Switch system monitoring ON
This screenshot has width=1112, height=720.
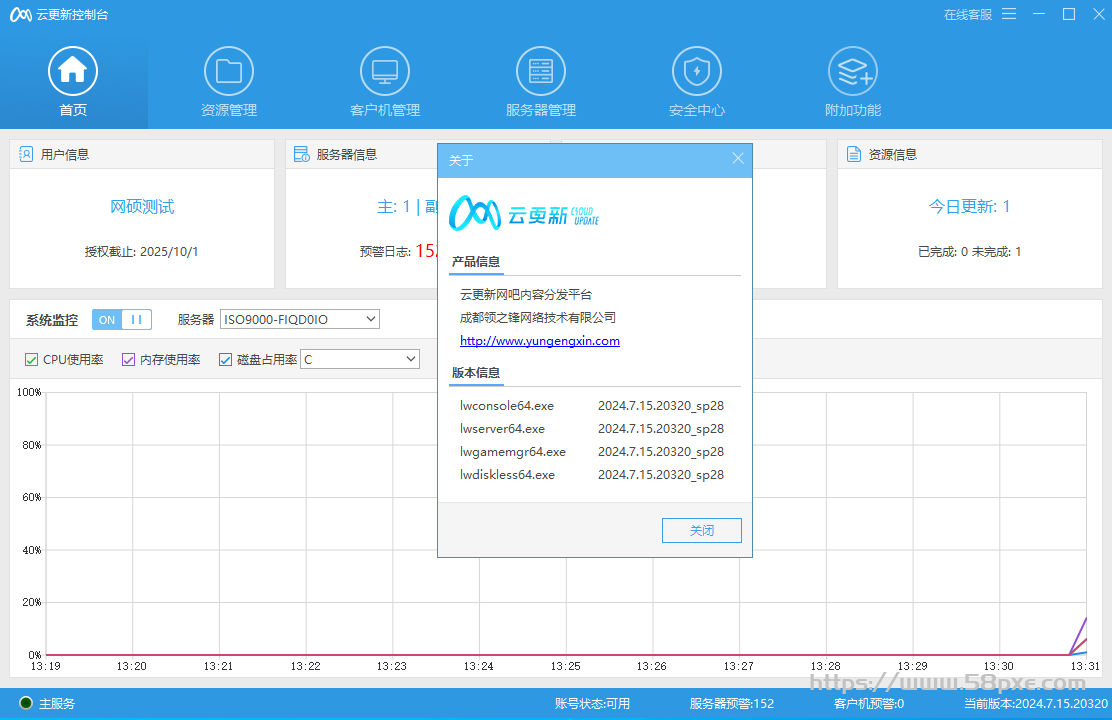pos(106,320)
